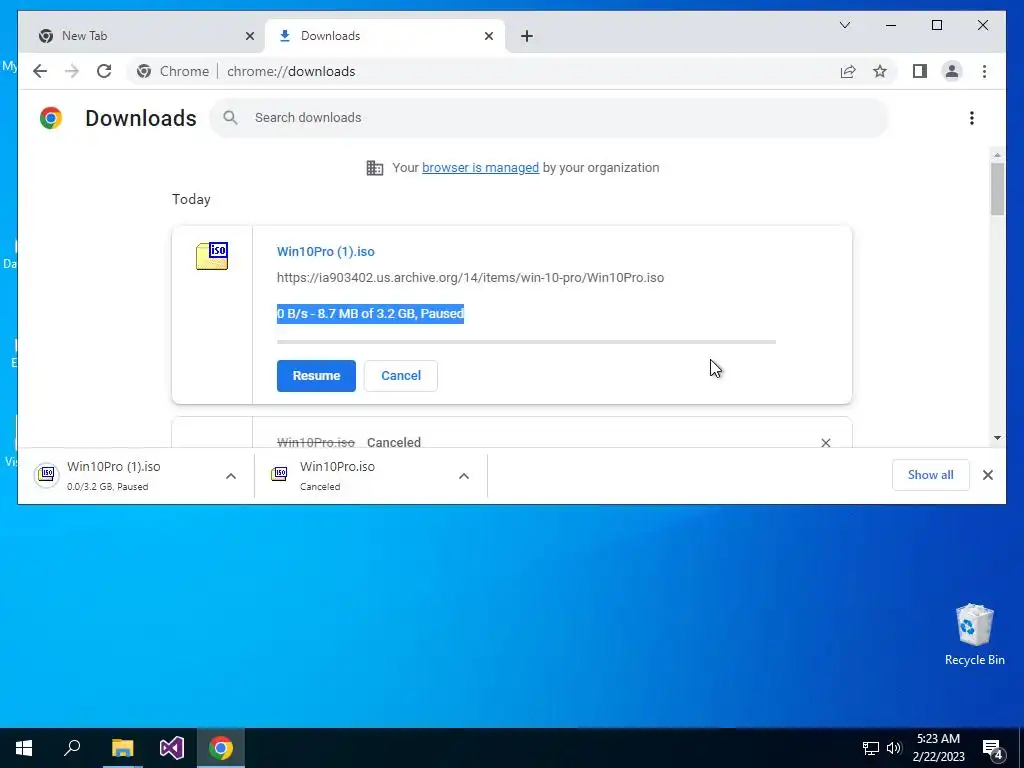Expand options for canceled Win10Pro.iso shelf item

tap(464, 476)
